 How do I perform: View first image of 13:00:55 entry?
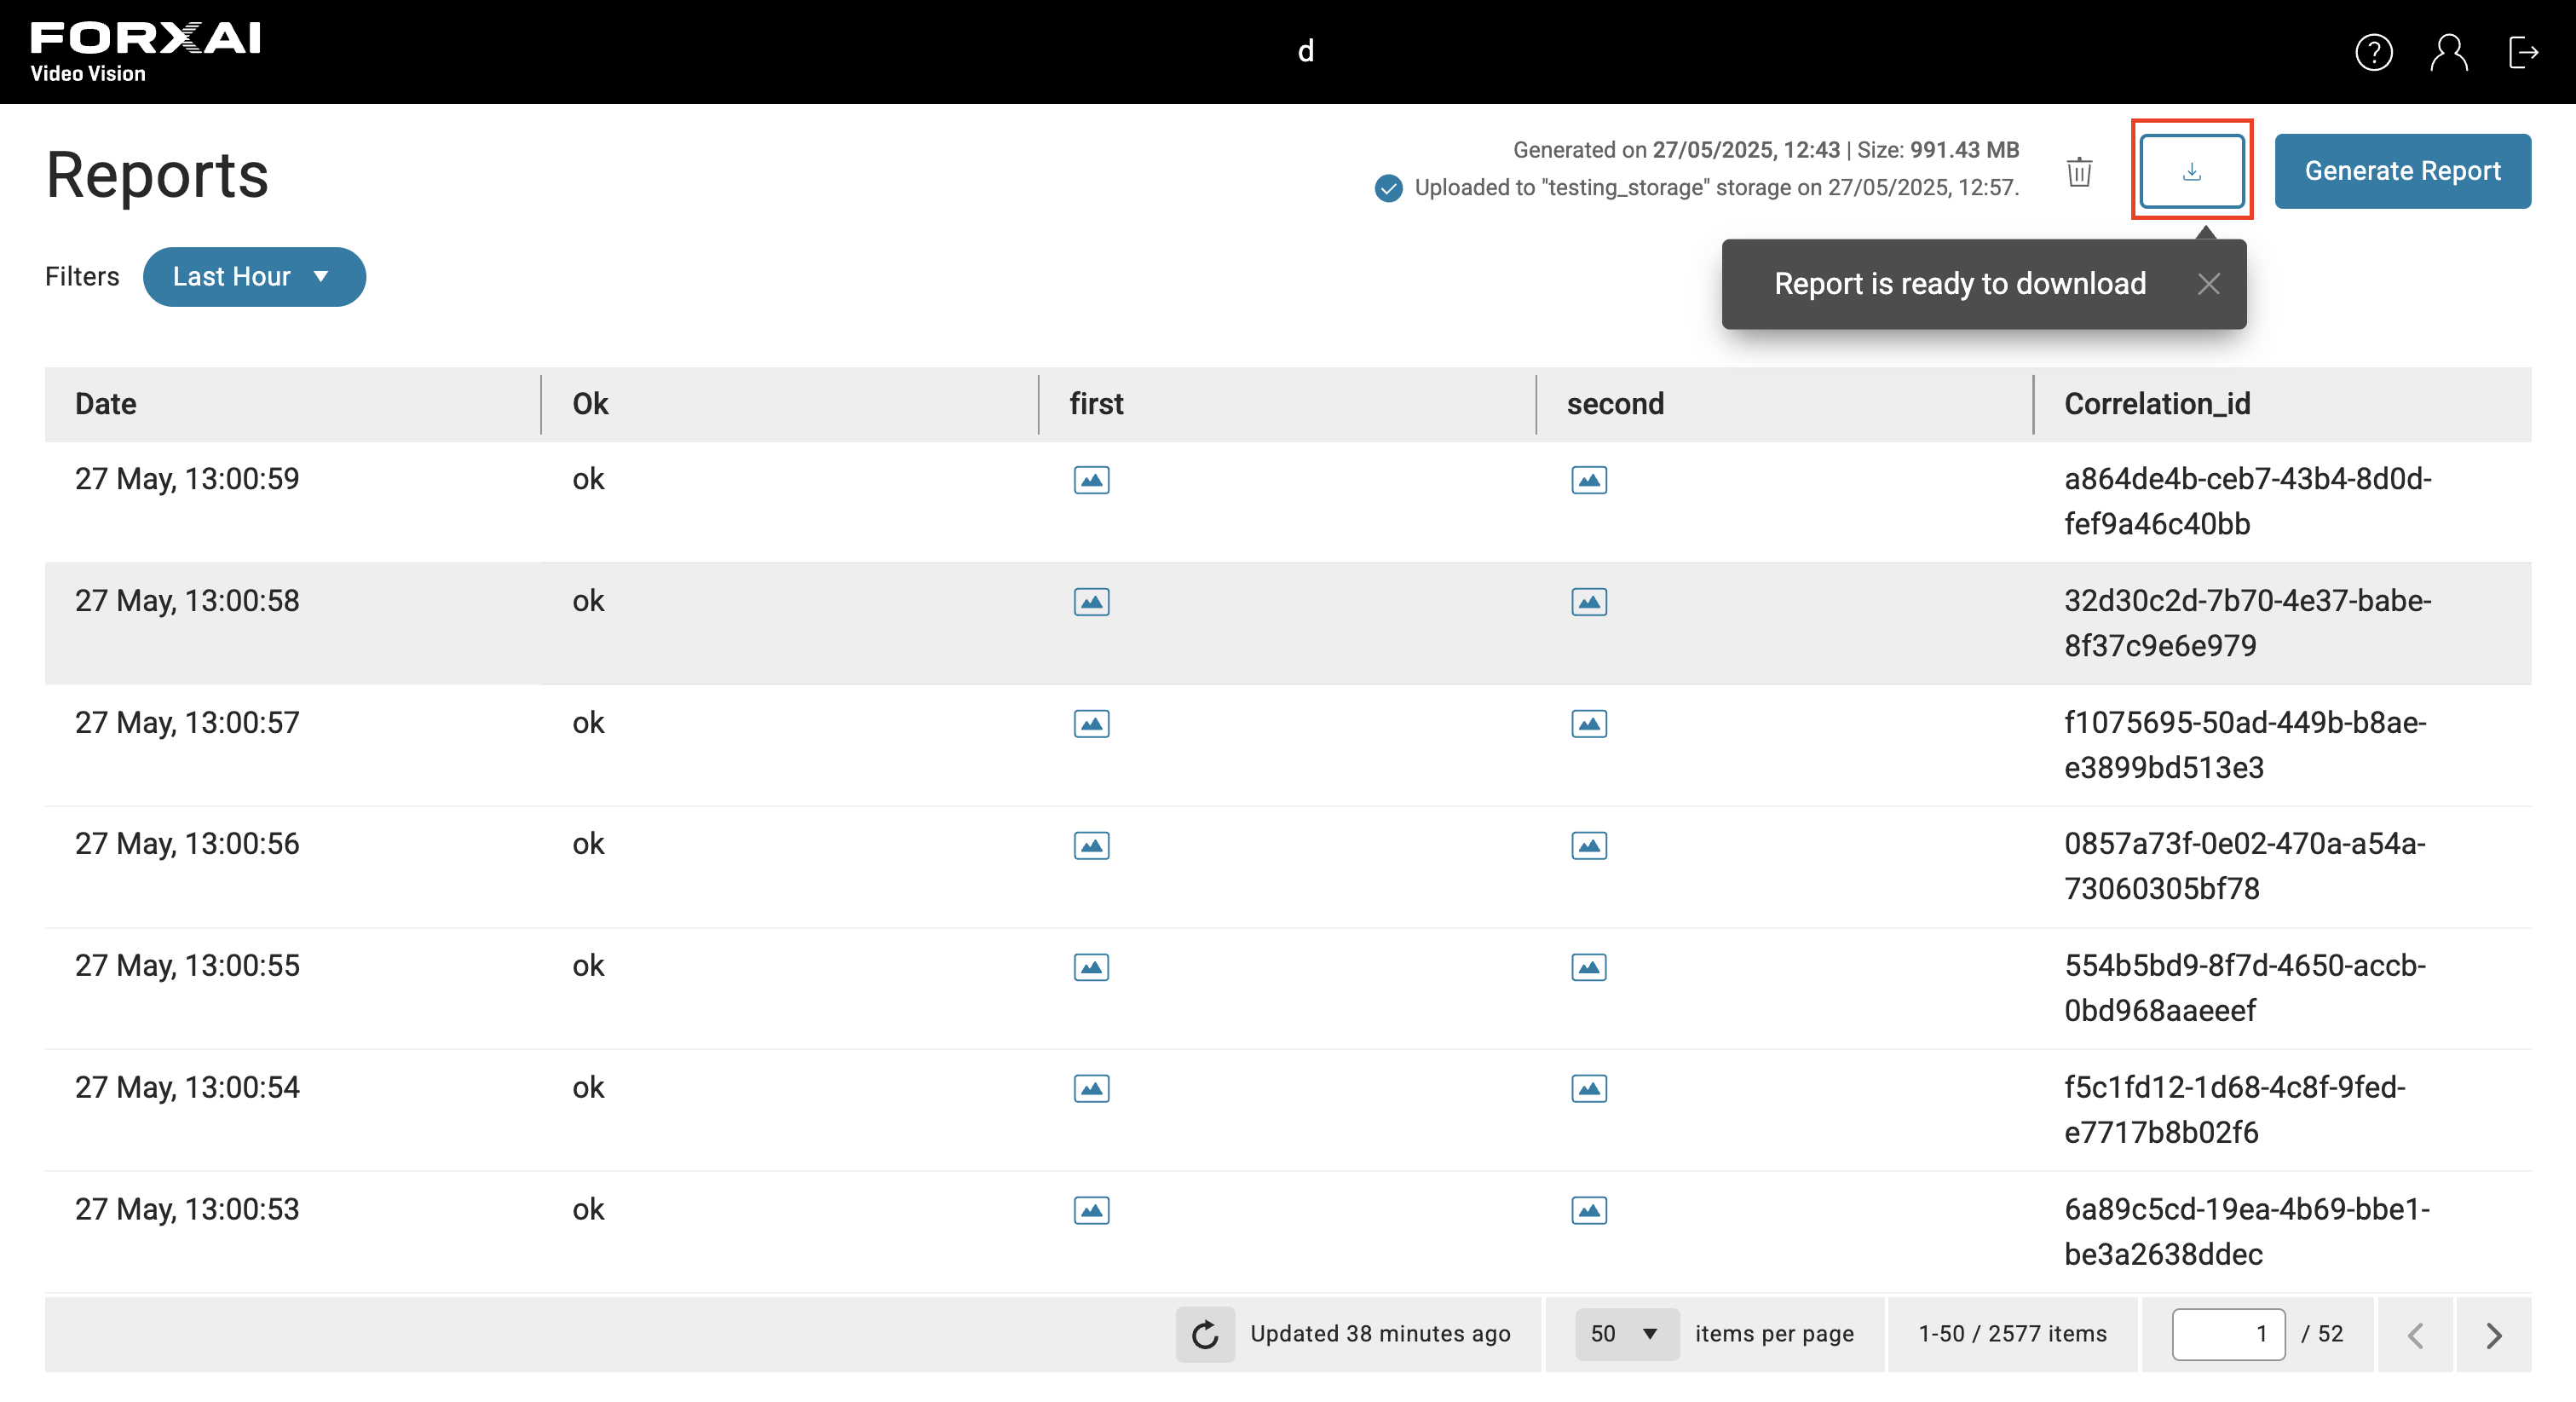point(1091,967)
